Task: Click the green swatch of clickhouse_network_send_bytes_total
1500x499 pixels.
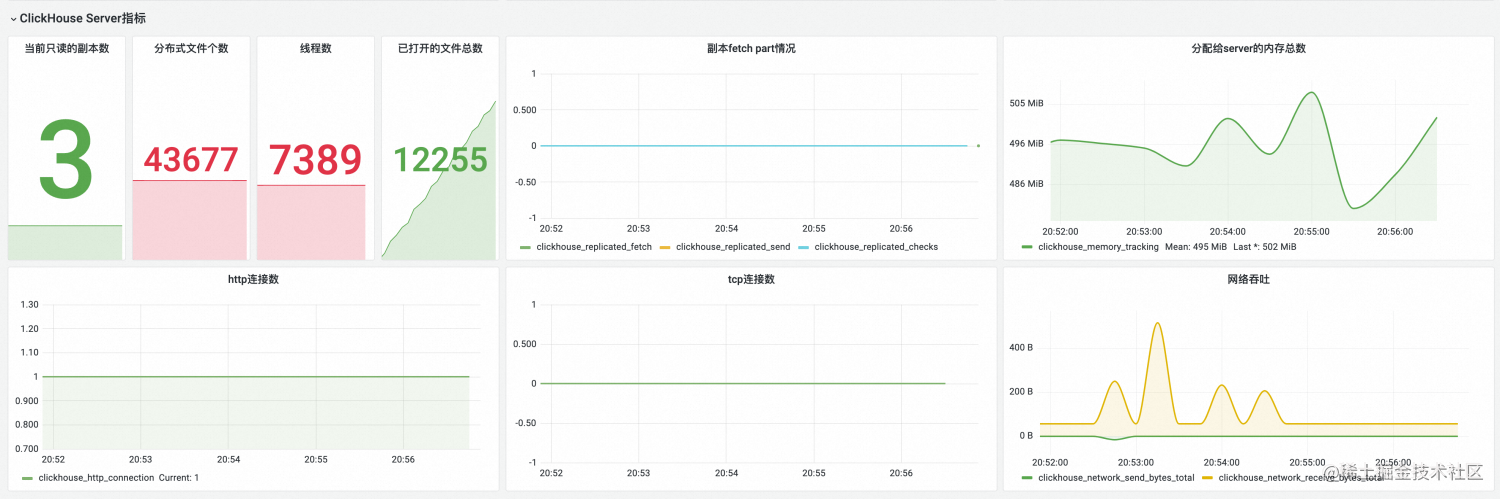Action: pos(1027,479)
